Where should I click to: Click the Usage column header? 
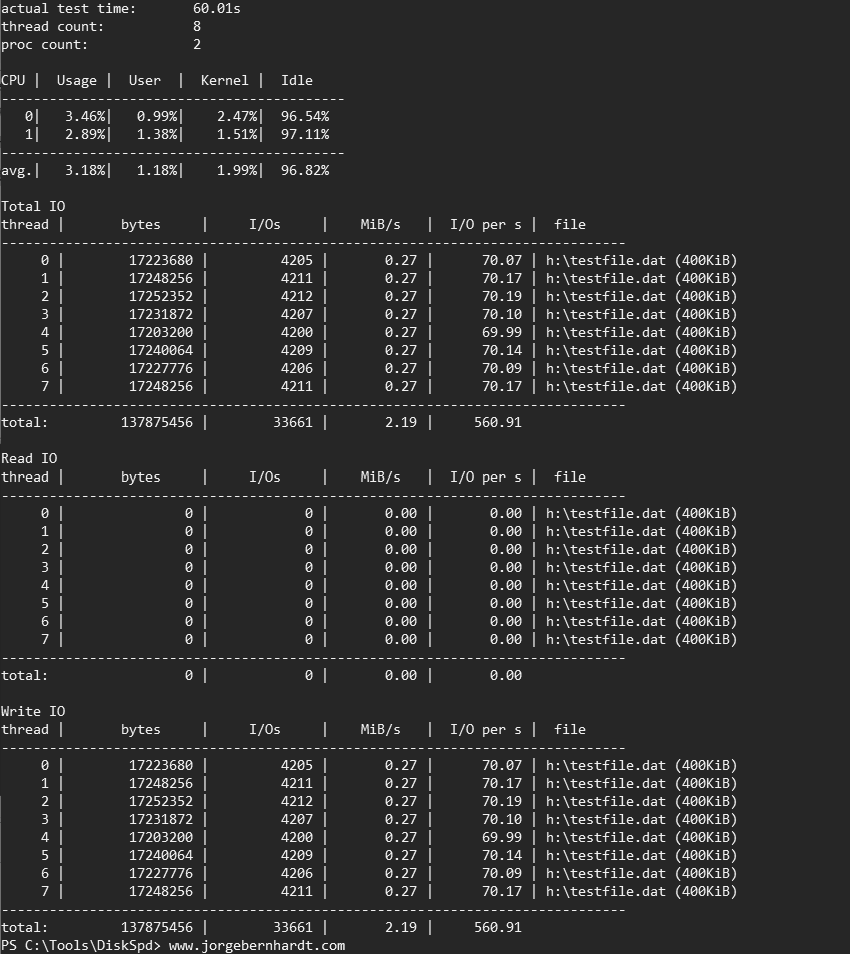(x=76, y=80)
